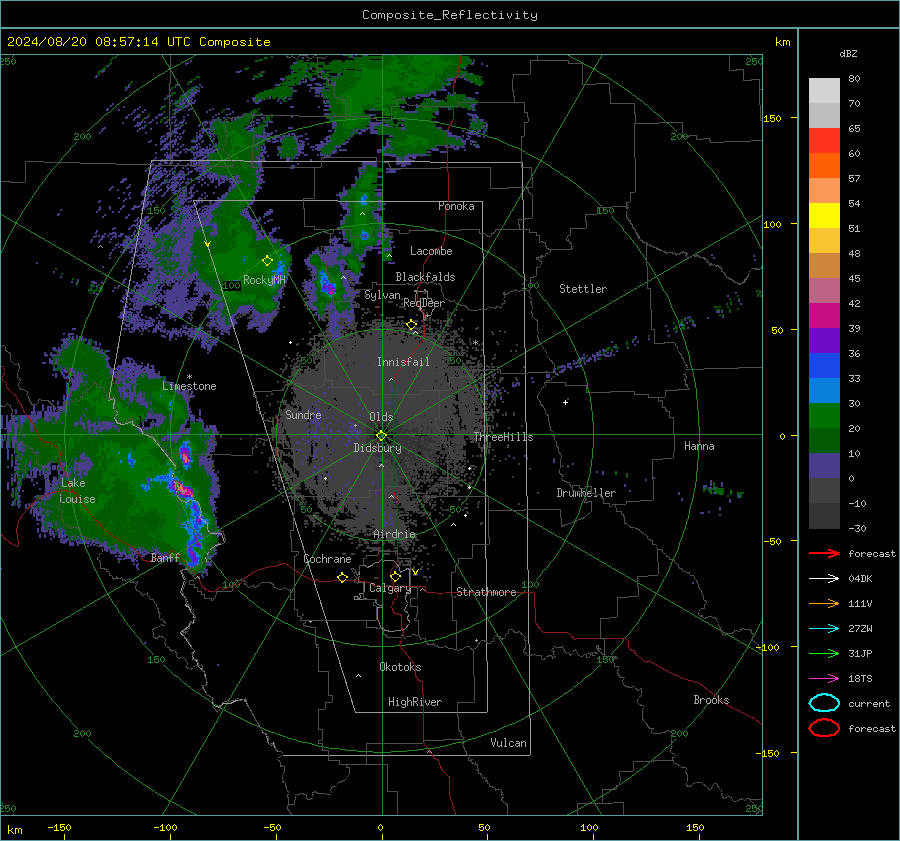
Task: Click the yellow diamond marker at radar center
Action: 381,436
